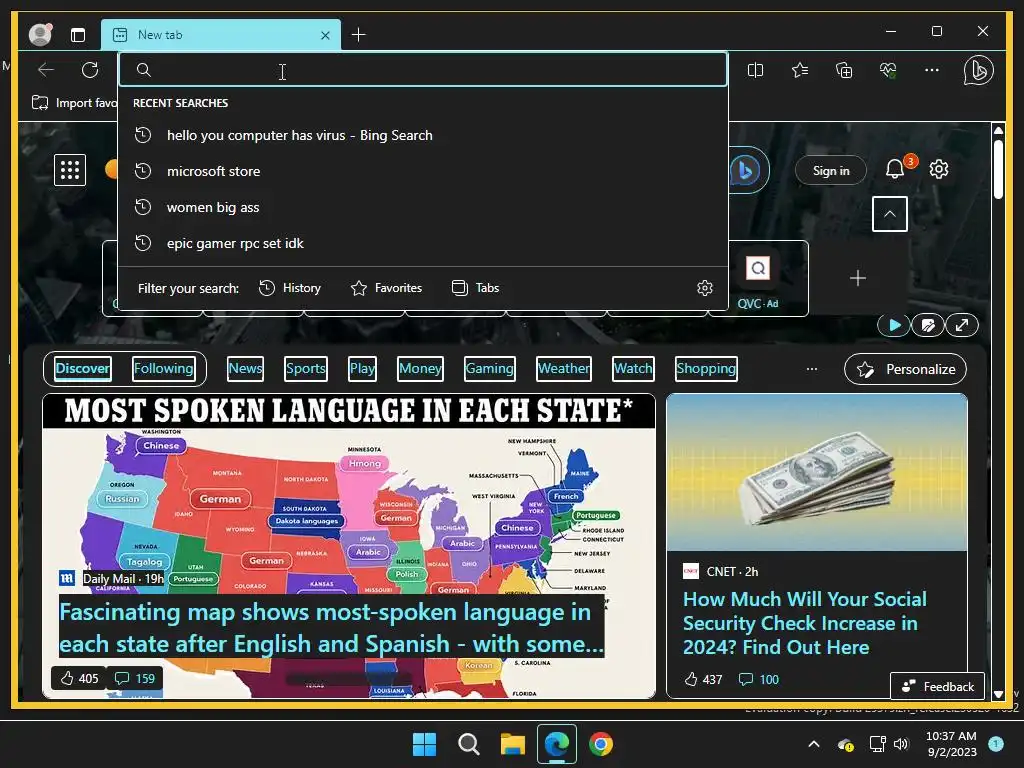This screenshot has height=768, width=1024.
Task: Switch to the Discover feed tab
Action: point(82,368)
